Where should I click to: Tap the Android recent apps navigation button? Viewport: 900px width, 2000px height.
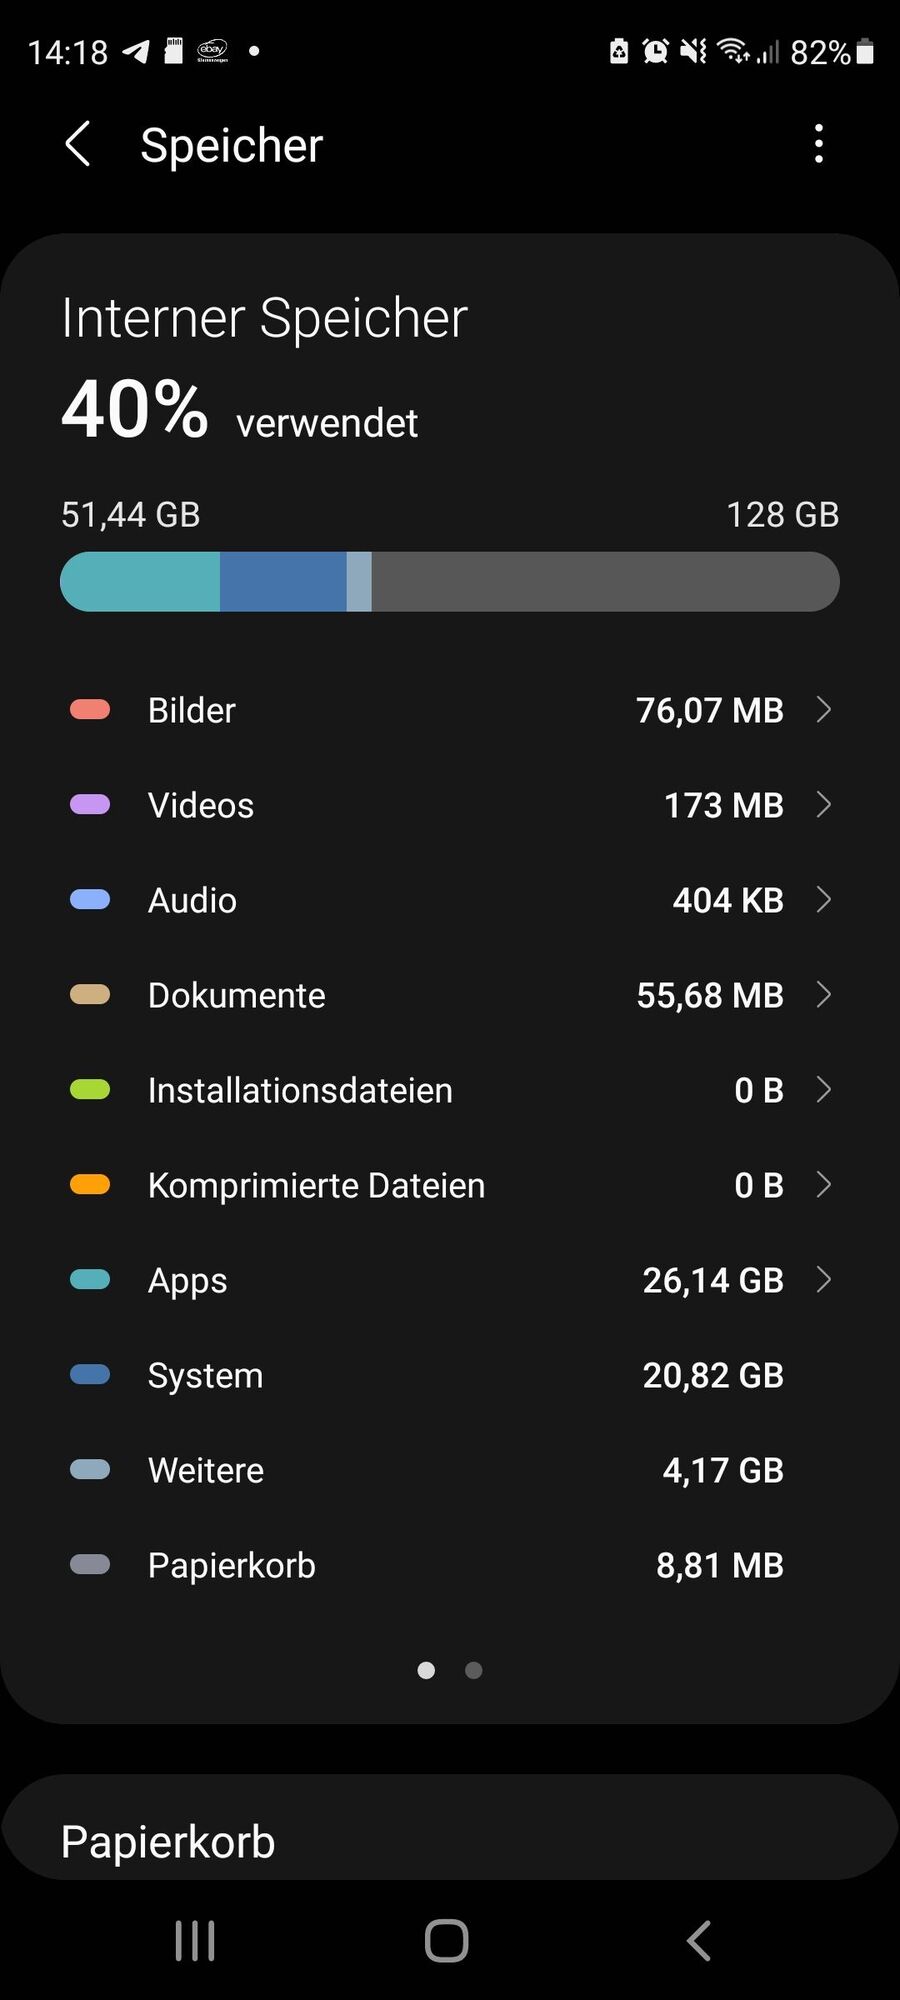195,1941
